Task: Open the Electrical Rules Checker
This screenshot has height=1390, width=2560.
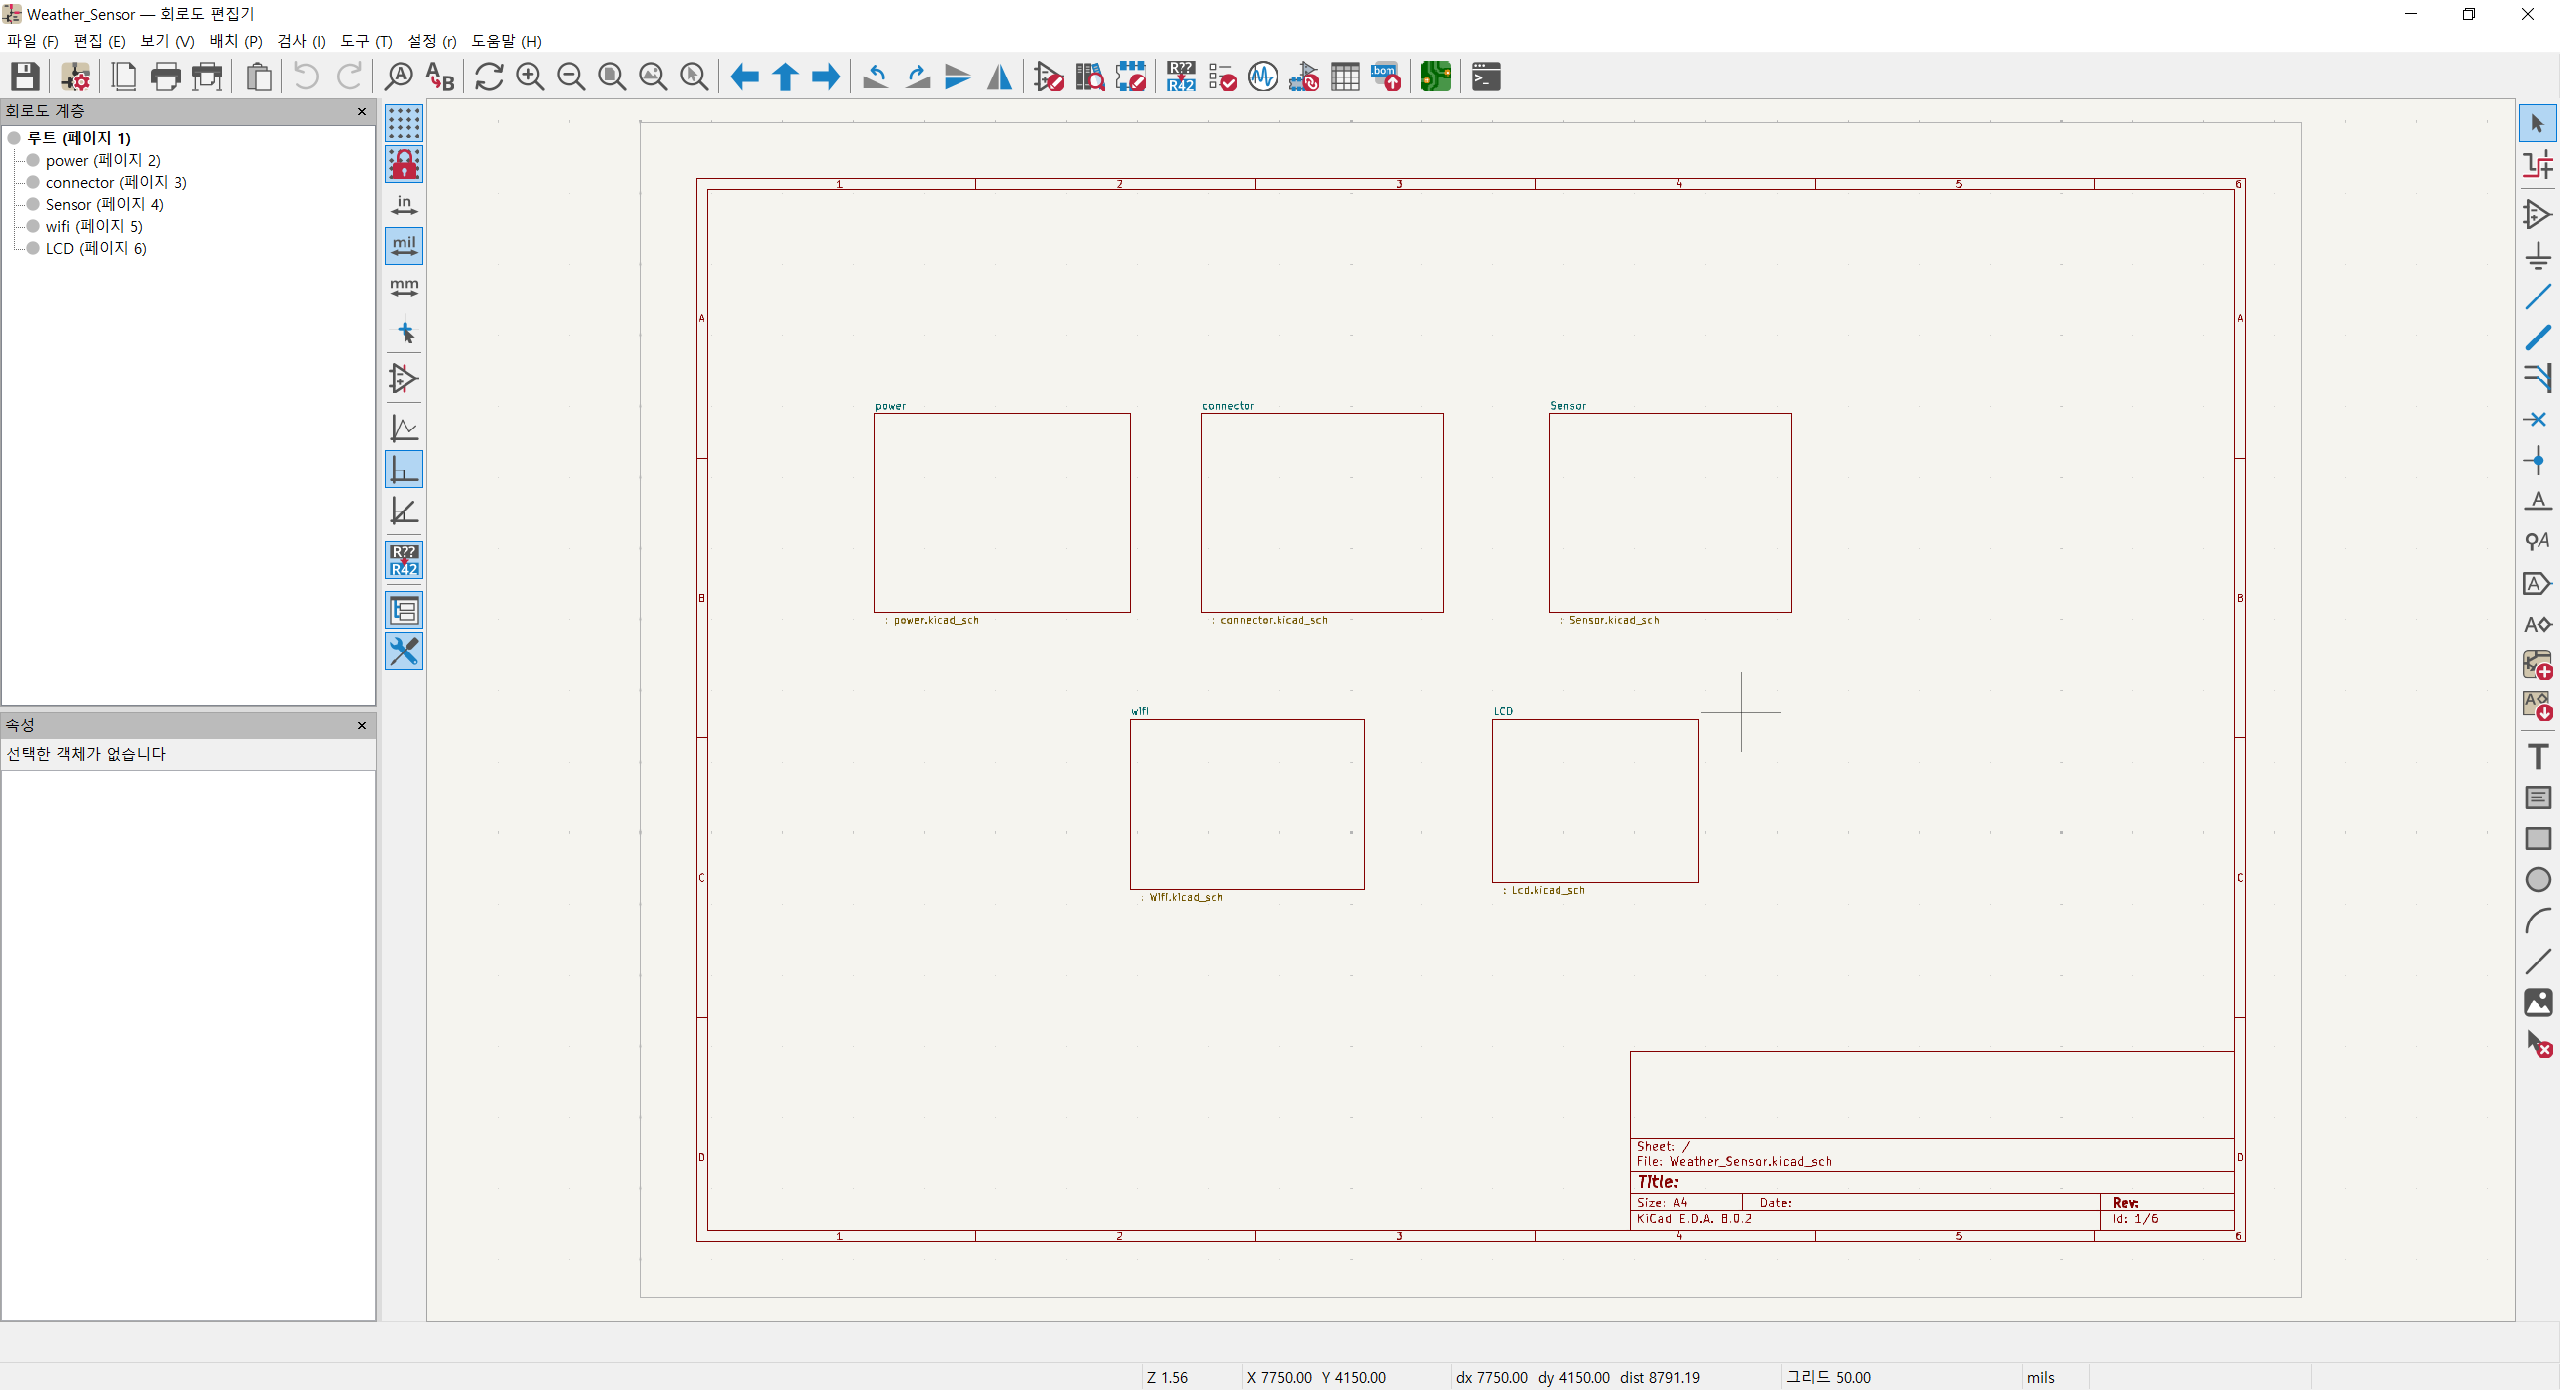Action: [1222, 76]
